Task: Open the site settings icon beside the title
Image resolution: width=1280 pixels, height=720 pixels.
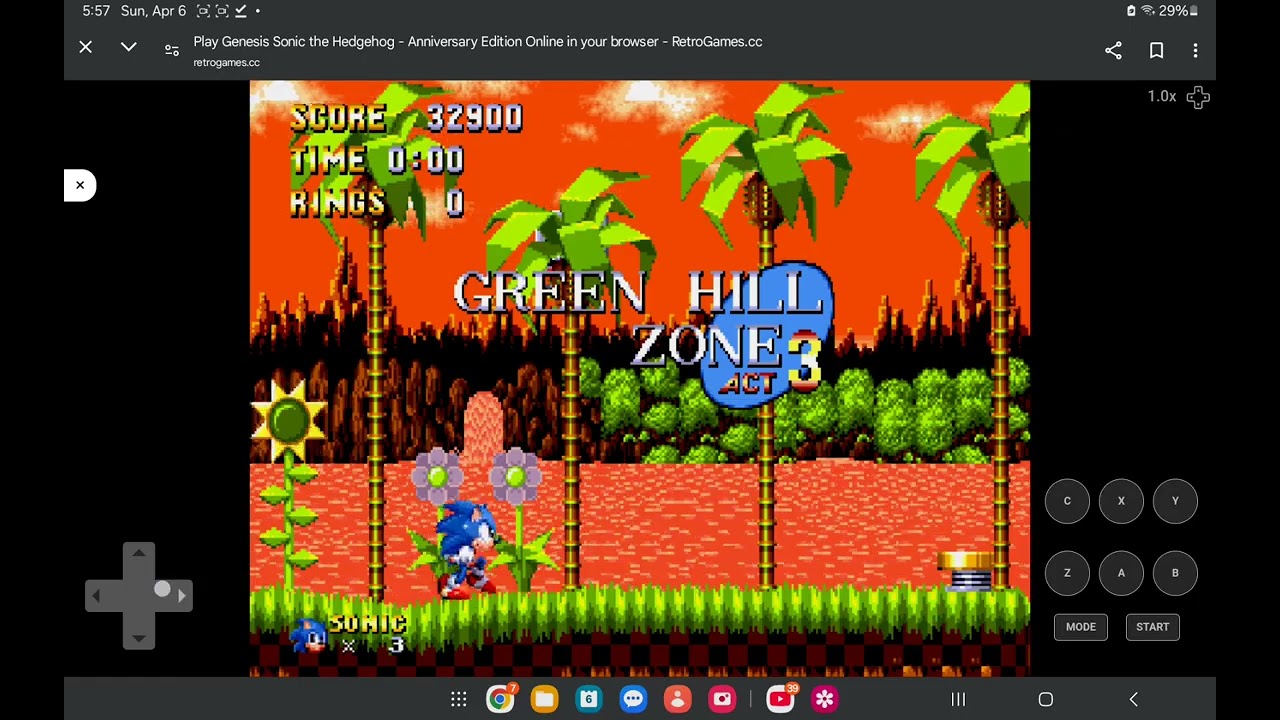Action: click(172, 49)
